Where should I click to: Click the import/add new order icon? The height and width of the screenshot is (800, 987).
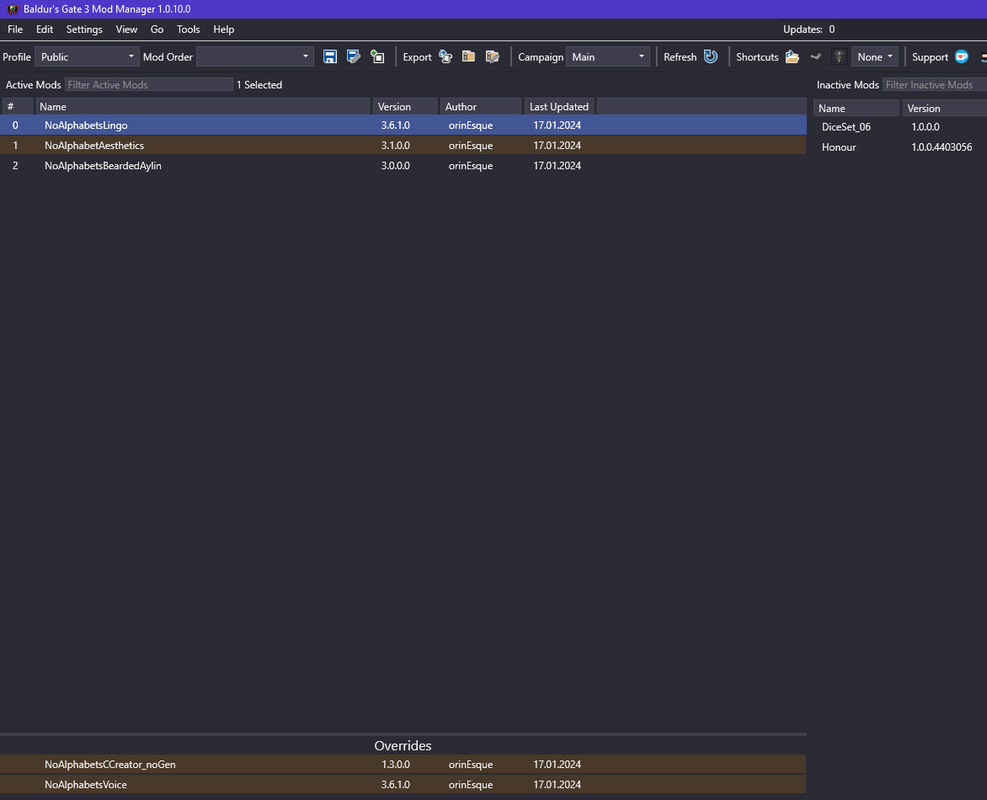click(x=378, y=57)
